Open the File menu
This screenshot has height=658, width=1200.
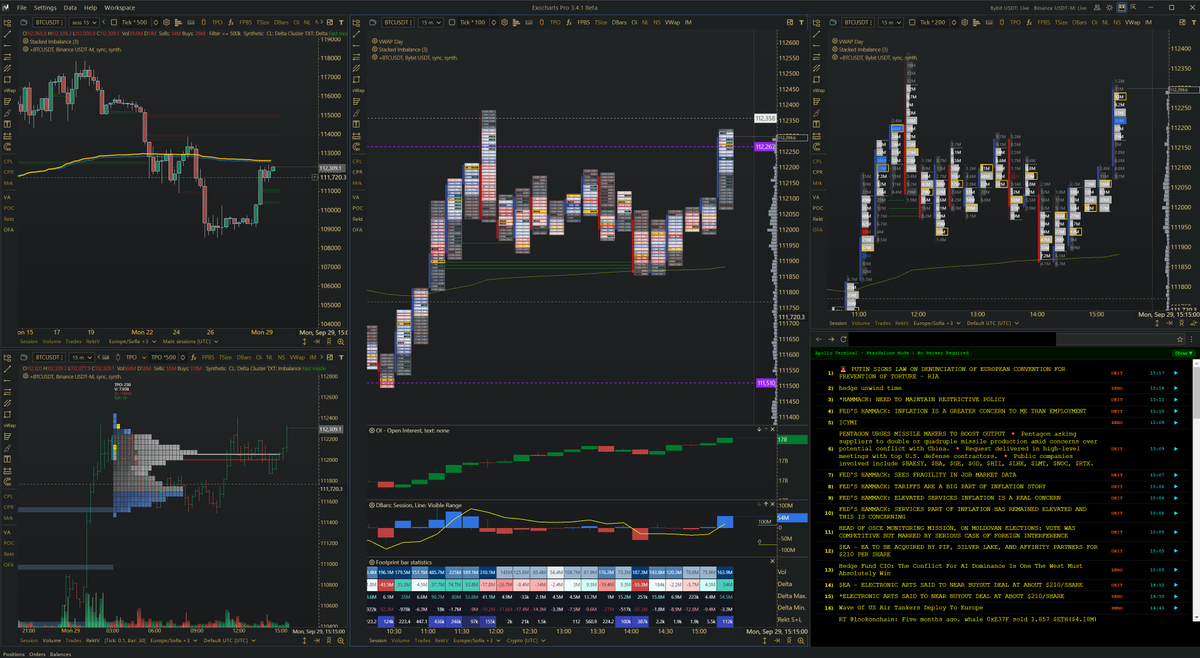pyautogui.click(x=21, y=7)
